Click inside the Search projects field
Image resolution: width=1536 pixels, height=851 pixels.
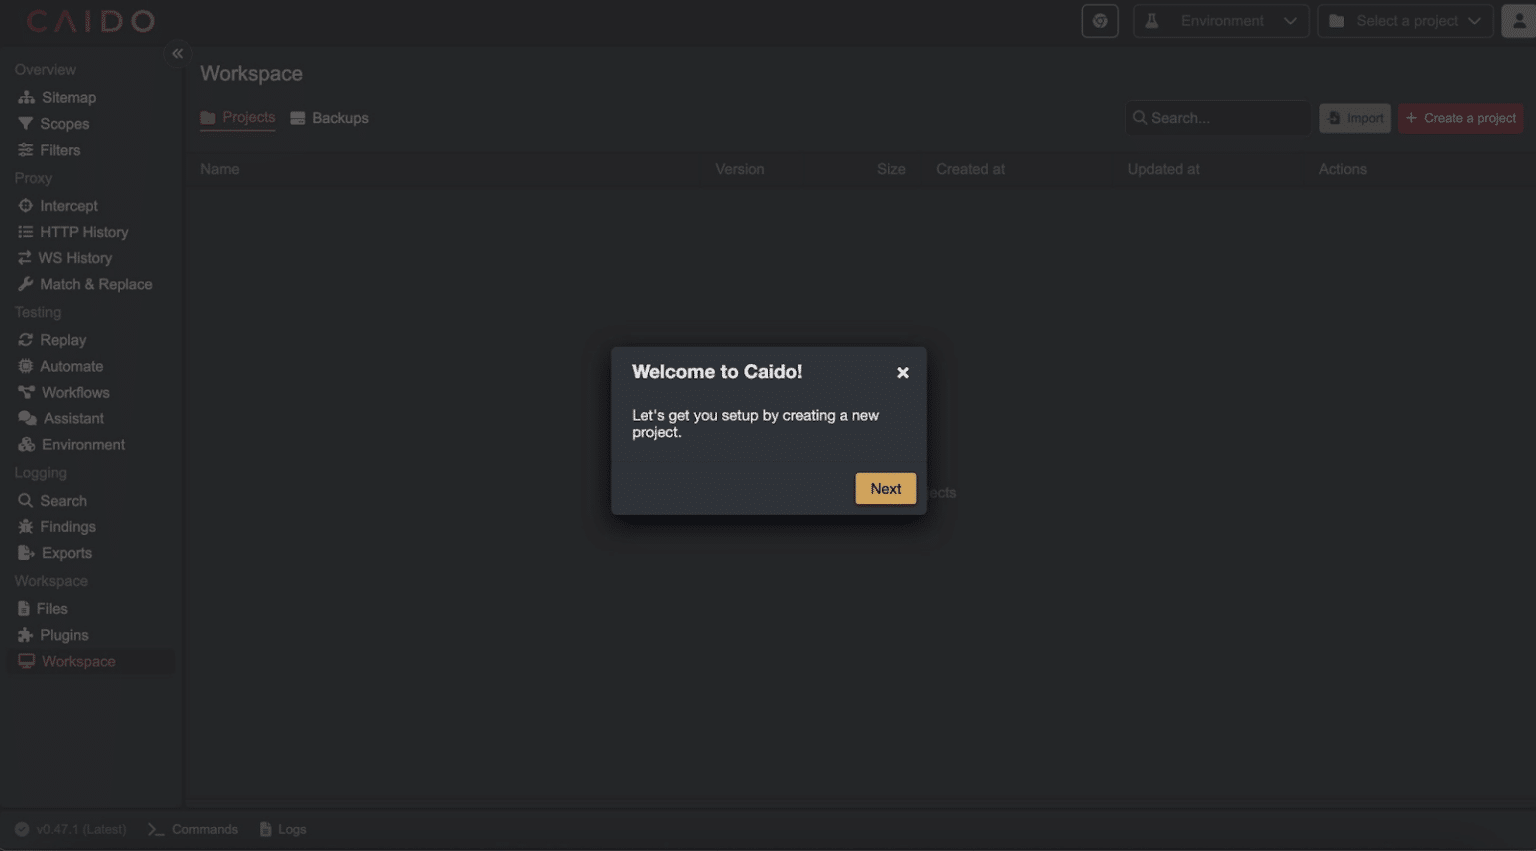click(1216, 117)
